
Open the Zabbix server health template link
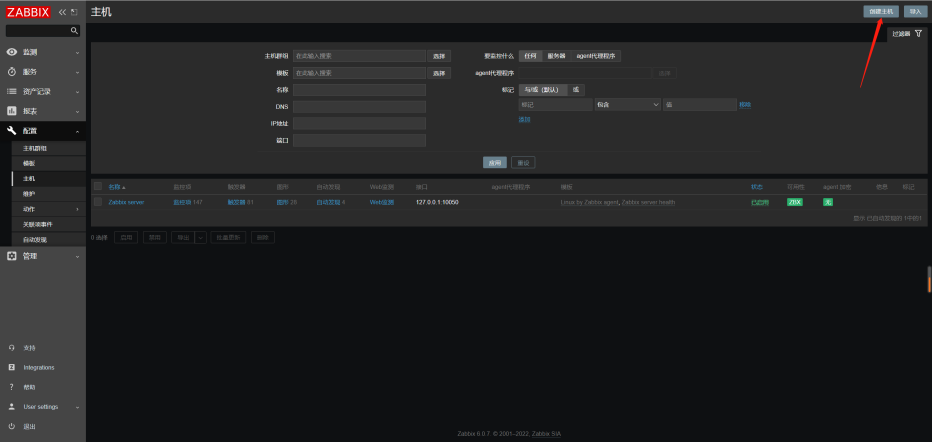pos(648,202)
